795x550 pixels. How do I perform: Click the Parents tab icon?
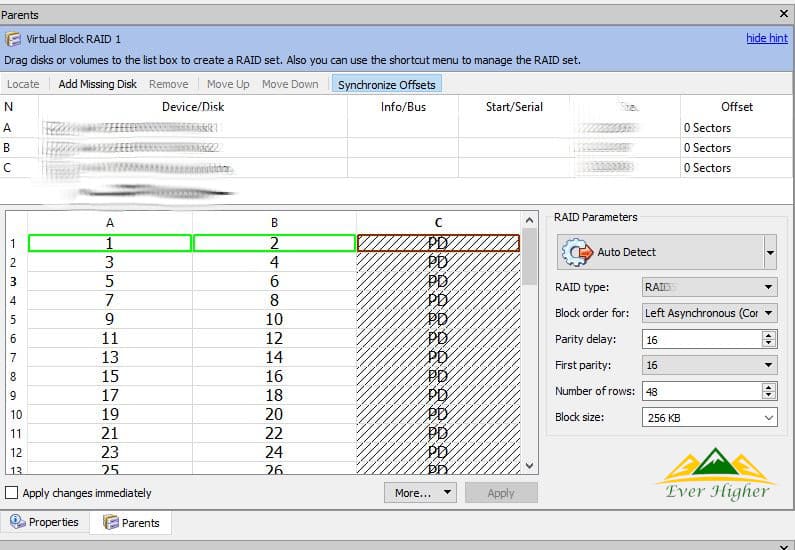(110, 522)
